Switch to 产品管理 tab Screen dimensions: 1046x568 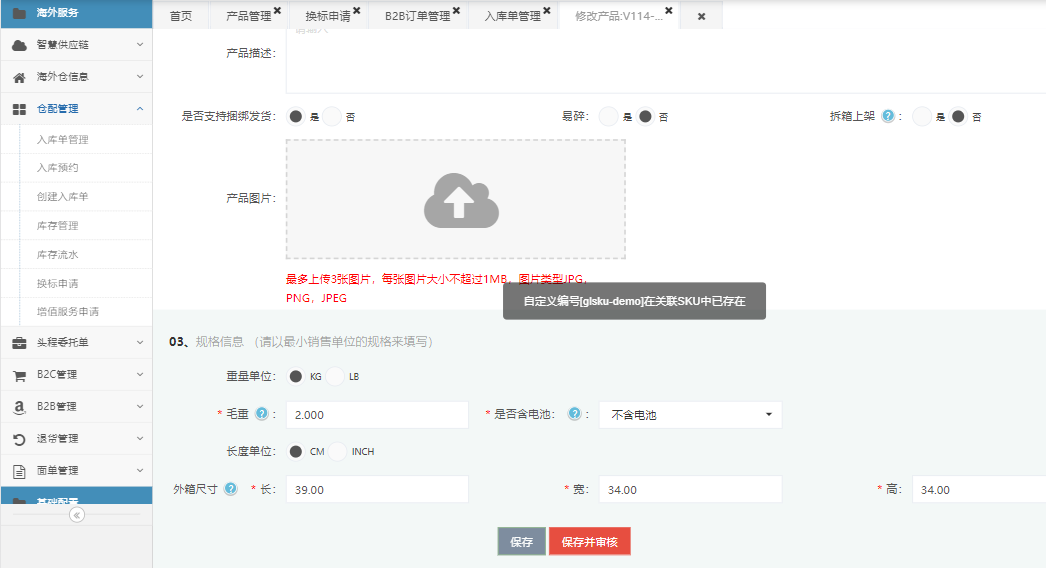pyautogui.click(x=248, y=16)
